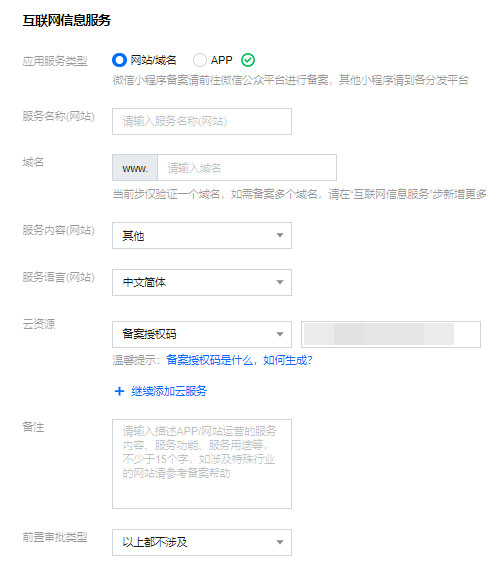Viewport: 502px width, 577px height.
Task: Click the blurred authorization code field
Action: point(391,334)
